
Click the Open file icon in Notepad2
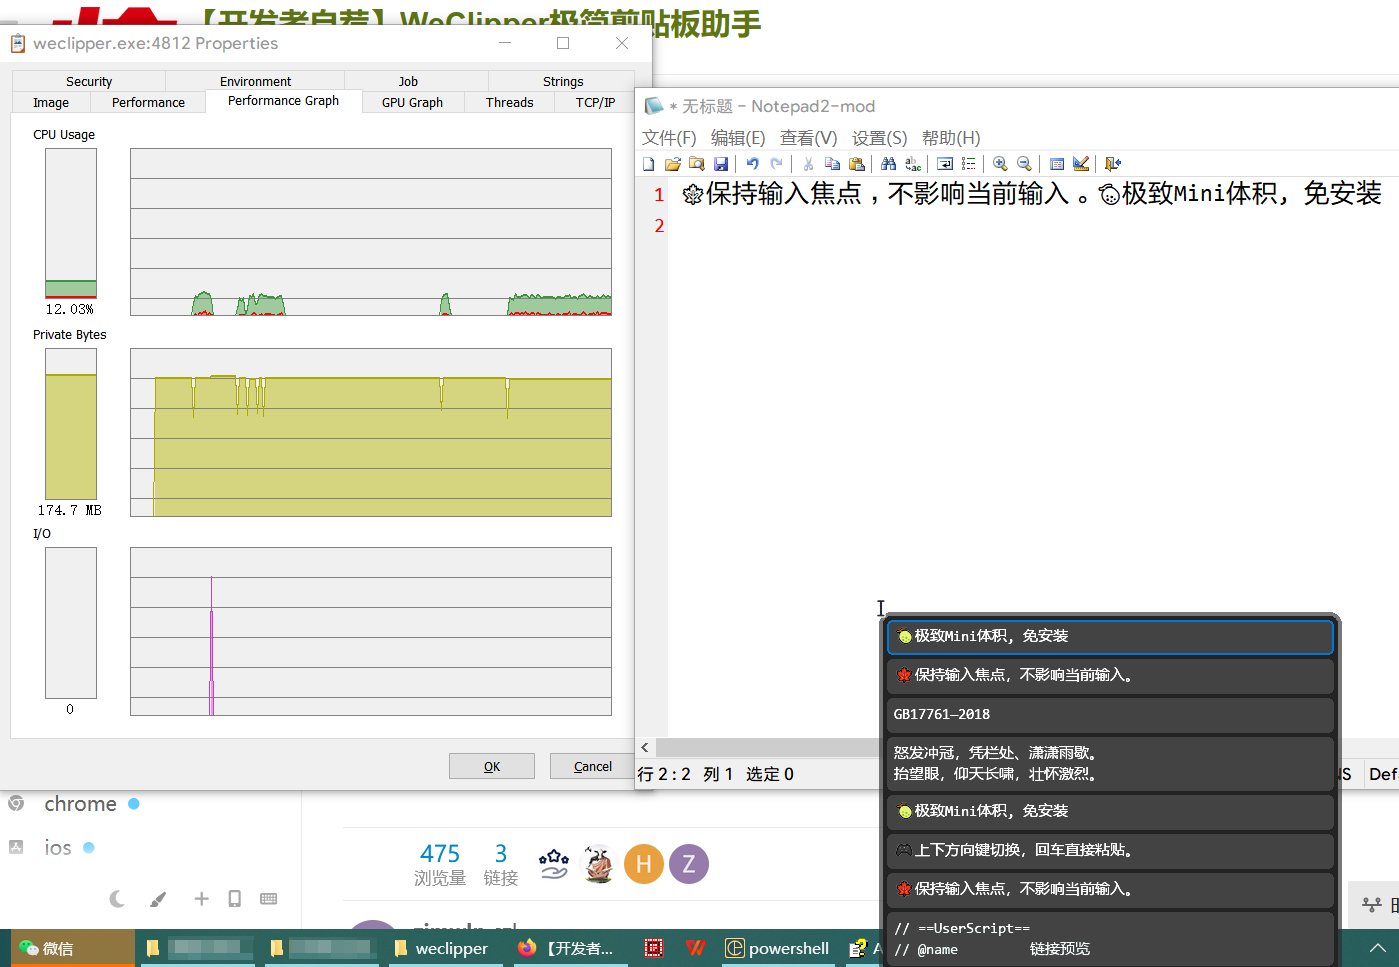click(x=673, y=164)
